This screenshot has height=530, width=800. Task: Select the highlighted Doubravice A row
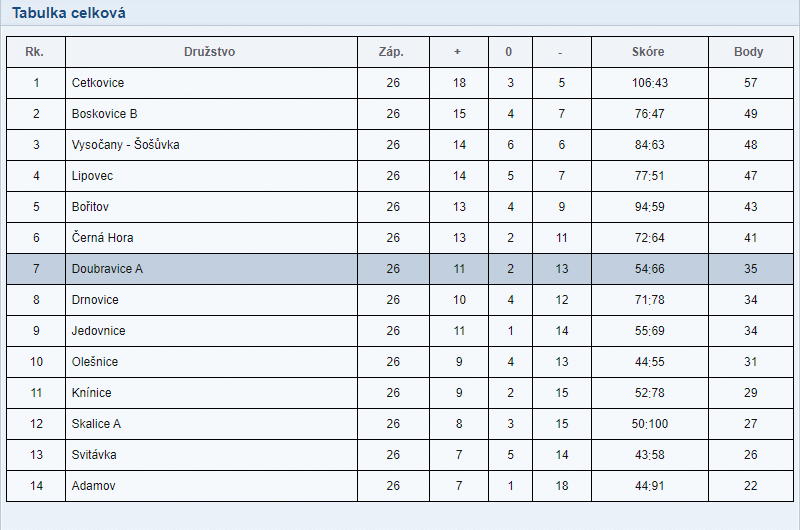(x=399, y=269)
